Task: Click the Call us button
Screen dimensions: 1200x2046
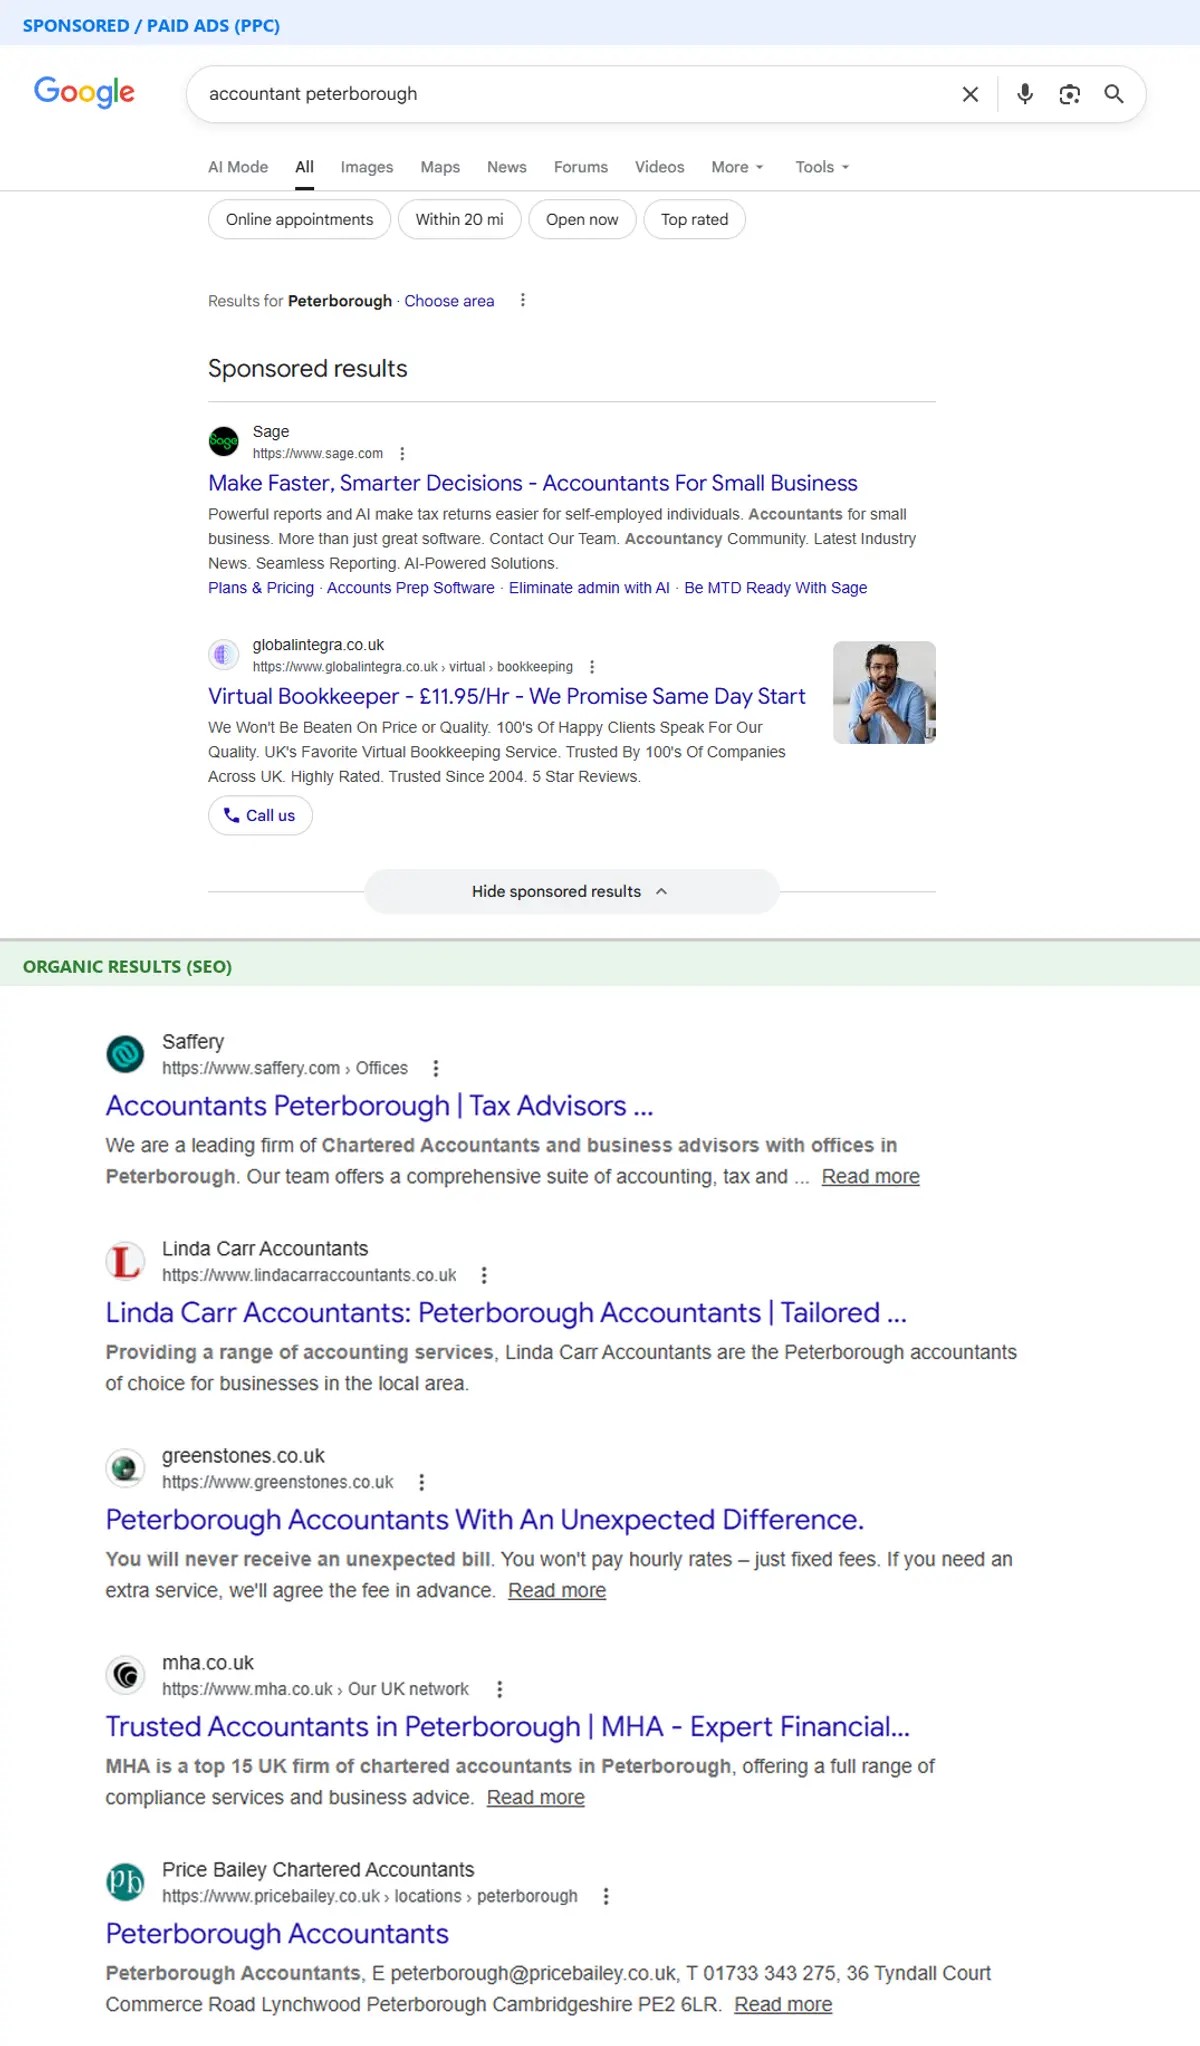Action: pyautogui.click(x=260, y=815)
